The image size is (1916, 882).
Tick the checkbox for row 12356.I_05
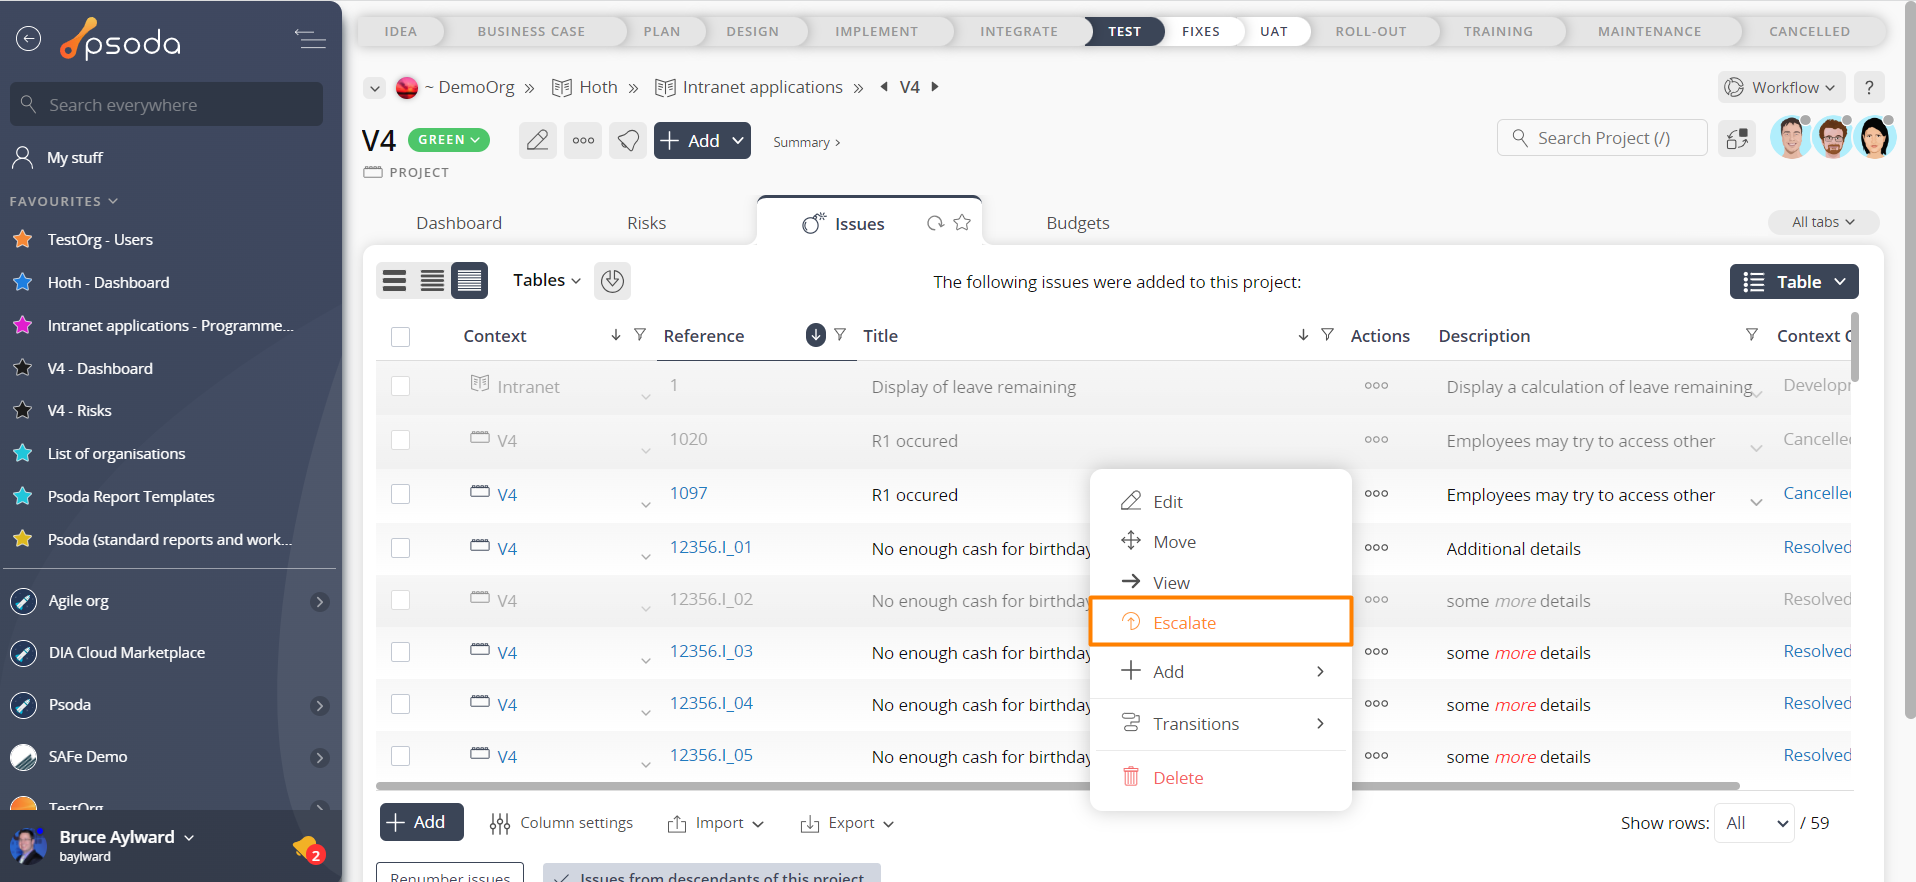[x=401, y=756]
